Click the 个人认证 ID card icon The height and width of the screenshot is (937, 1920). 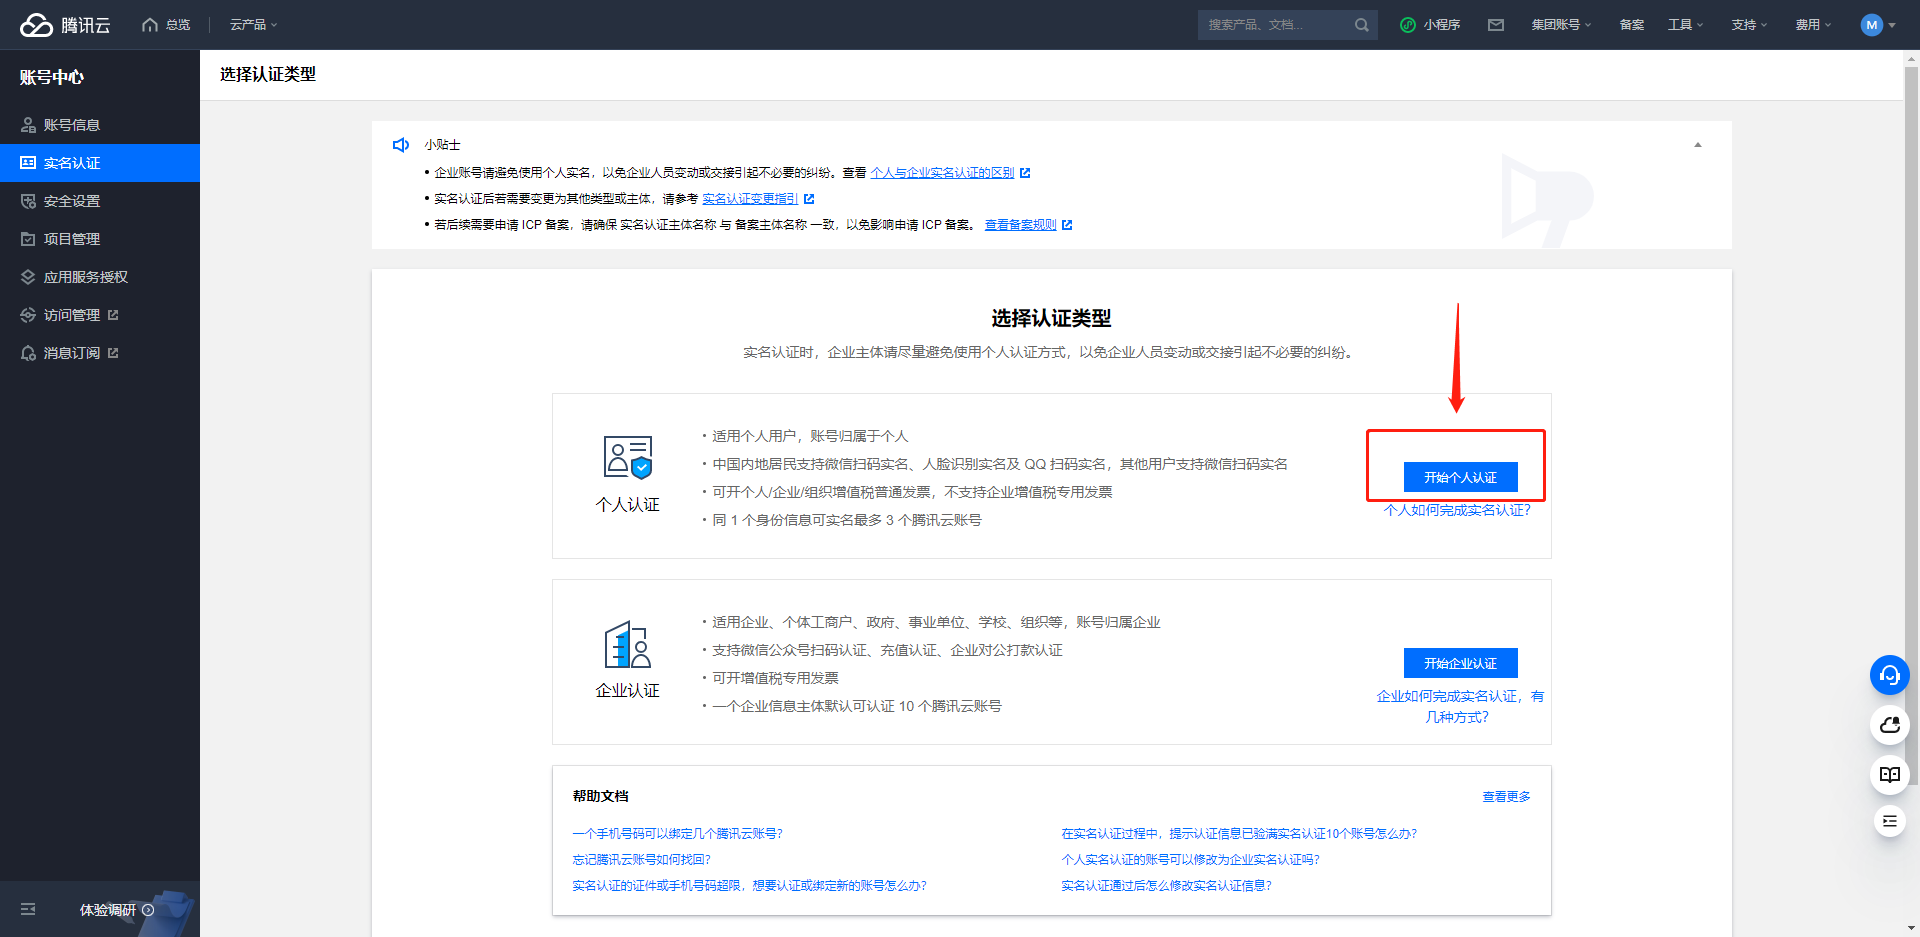click(628, 457)
